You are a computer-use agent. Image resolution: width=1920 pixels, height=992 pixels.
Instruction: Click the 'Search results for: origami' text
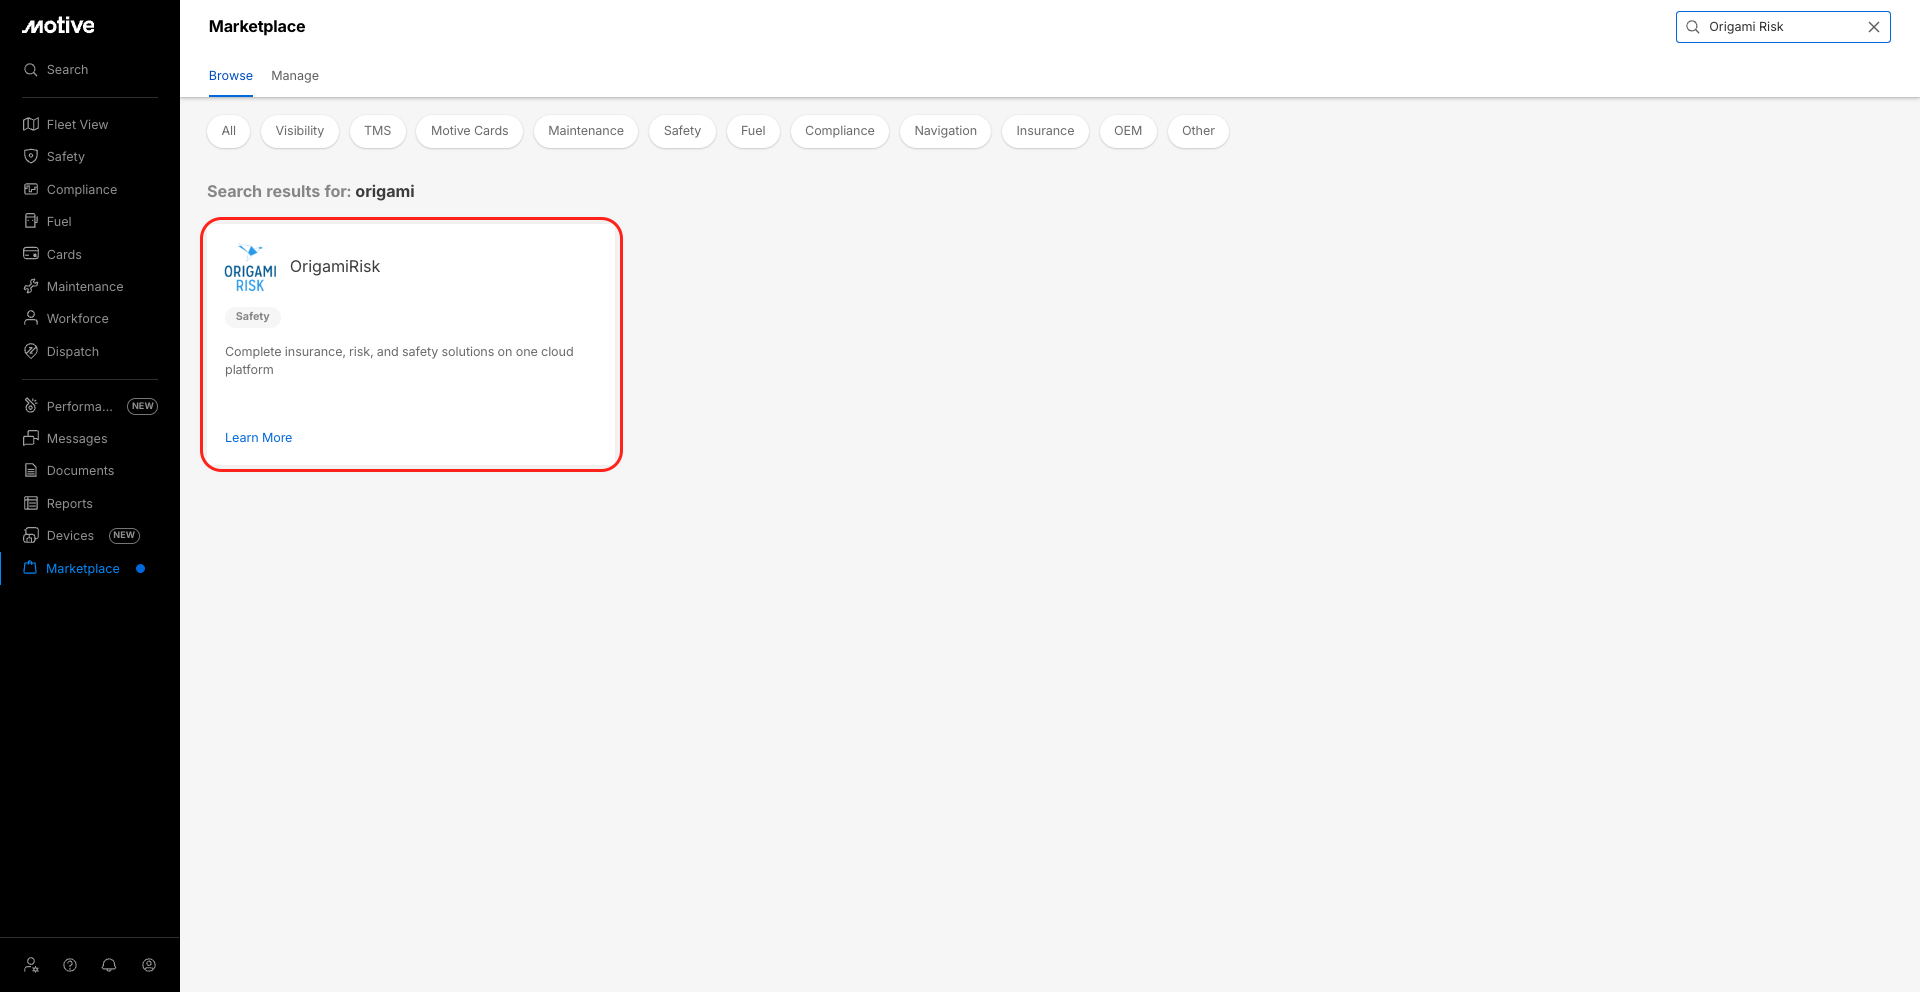[x=311, y=192]
